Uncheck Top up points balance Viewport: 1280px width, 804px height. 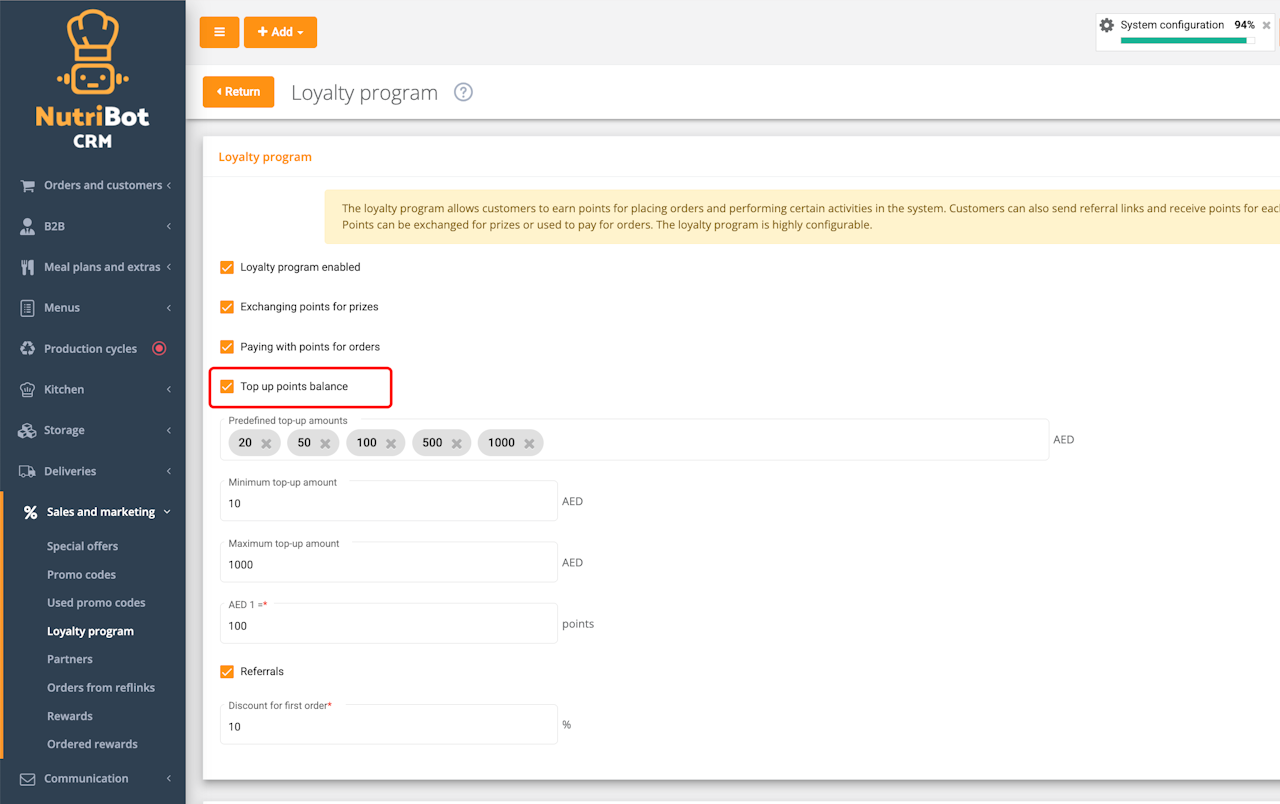click(227, 386)
